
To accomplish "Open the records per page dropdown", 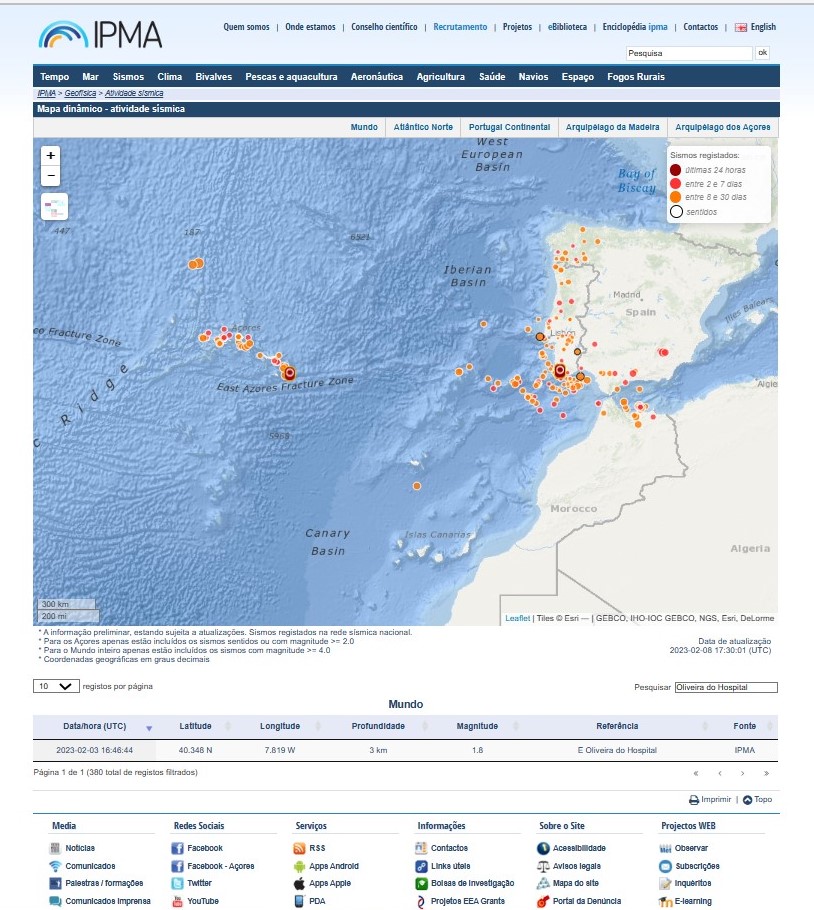I will click(x=56, y=686).
